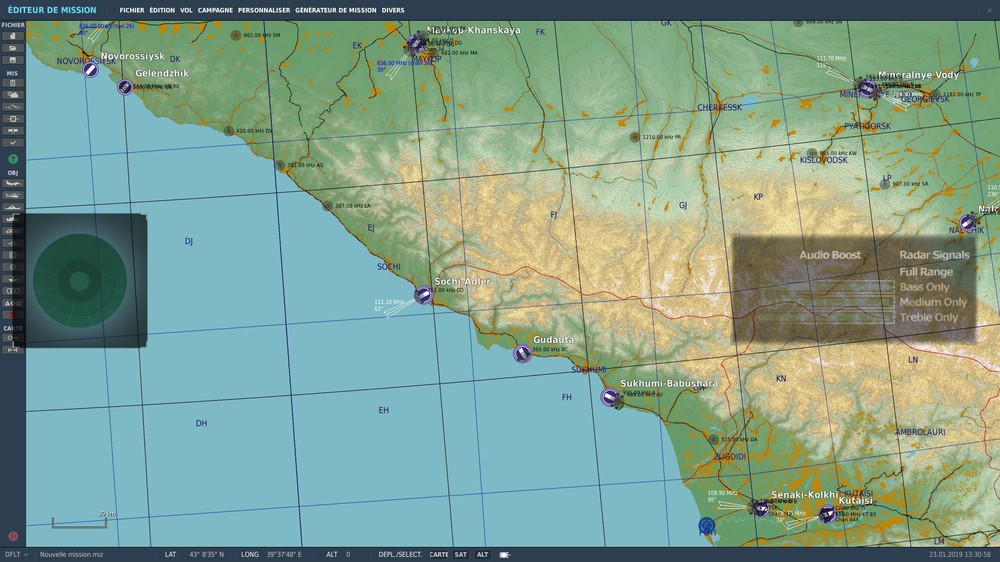This screenshot has height=562, width=1000.
Task: Click the Audio Boost label in overlay
Action: pos(830,255)
